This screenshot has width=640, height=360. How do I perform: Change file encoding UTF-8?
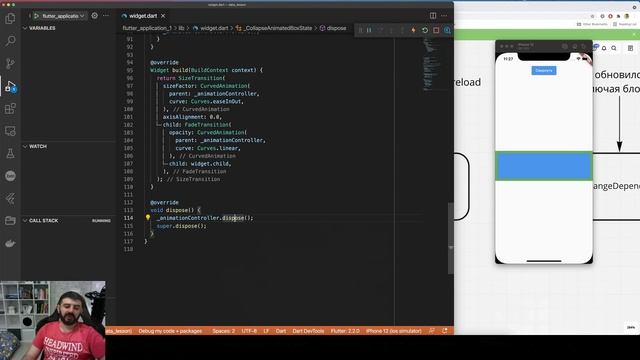pos(249,331)
